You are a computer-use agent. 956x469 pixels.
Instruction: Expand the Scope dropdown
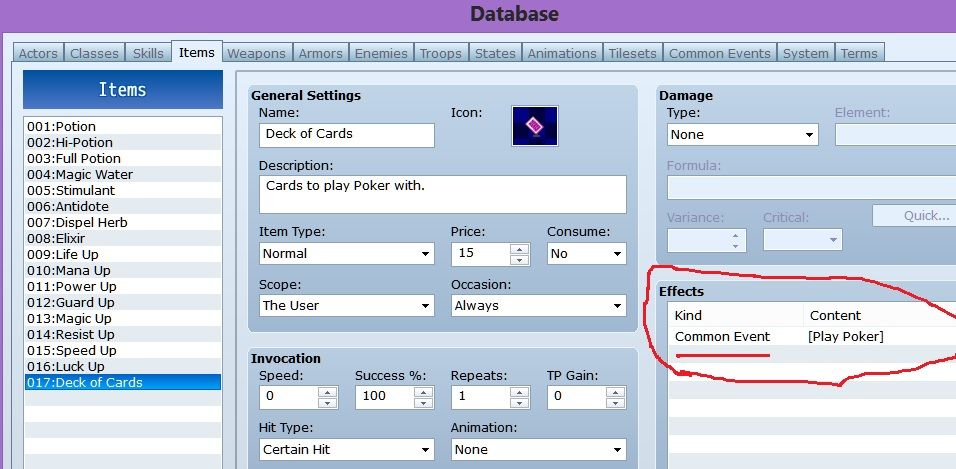(x=346, y=306)
